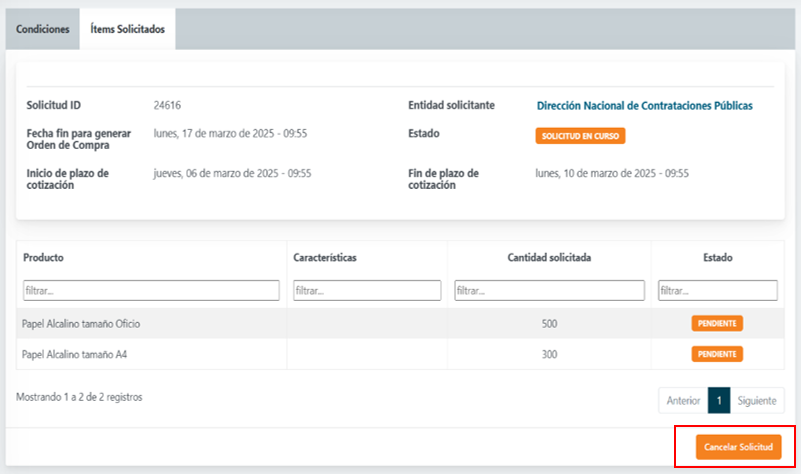Focus the Características filter field
This screenshot has width=801, height=475.
(367, 290)
